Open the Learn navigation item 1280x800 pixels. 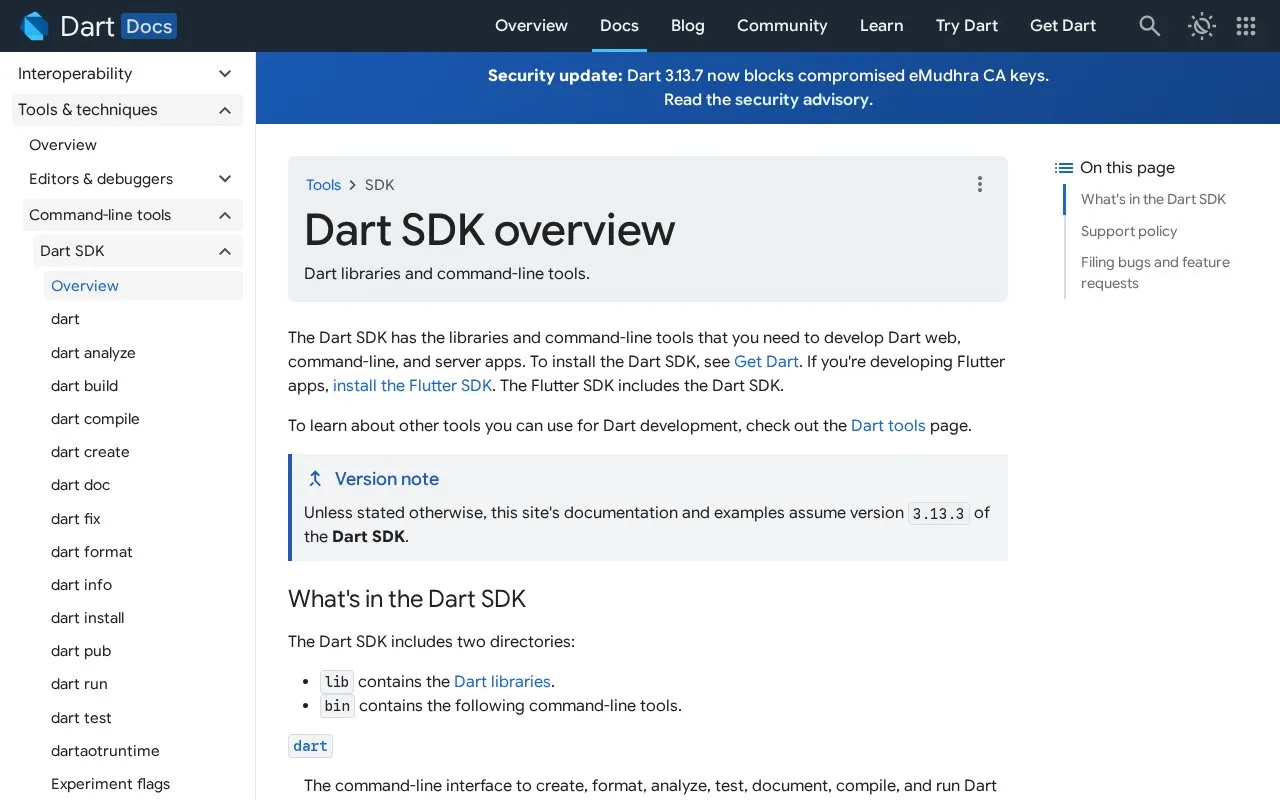pos(881,26)
